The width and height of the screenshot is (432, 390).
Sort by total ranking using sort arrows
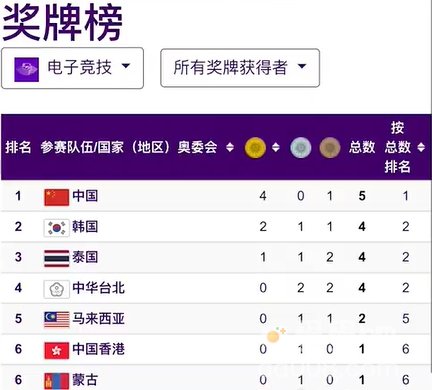point(421,147)
